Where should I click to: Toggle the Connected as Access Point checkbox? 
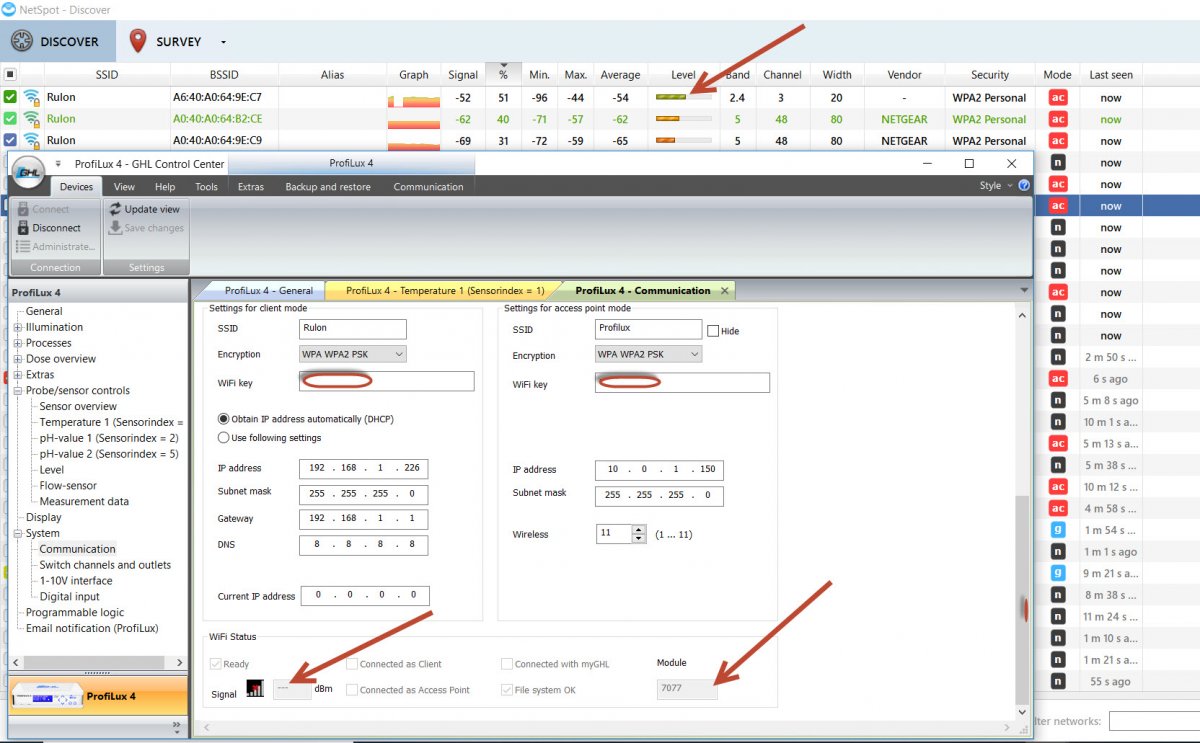[x=352, y=690]
